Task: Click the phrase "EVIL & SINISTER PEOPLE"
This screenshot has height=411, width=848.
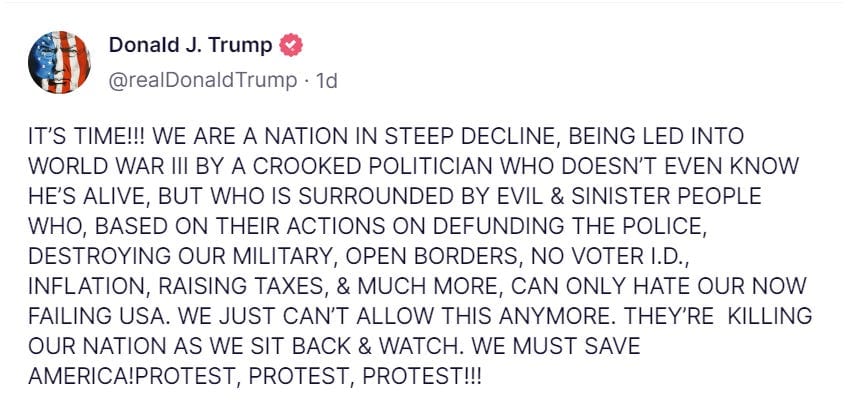Action: [633, 196]
